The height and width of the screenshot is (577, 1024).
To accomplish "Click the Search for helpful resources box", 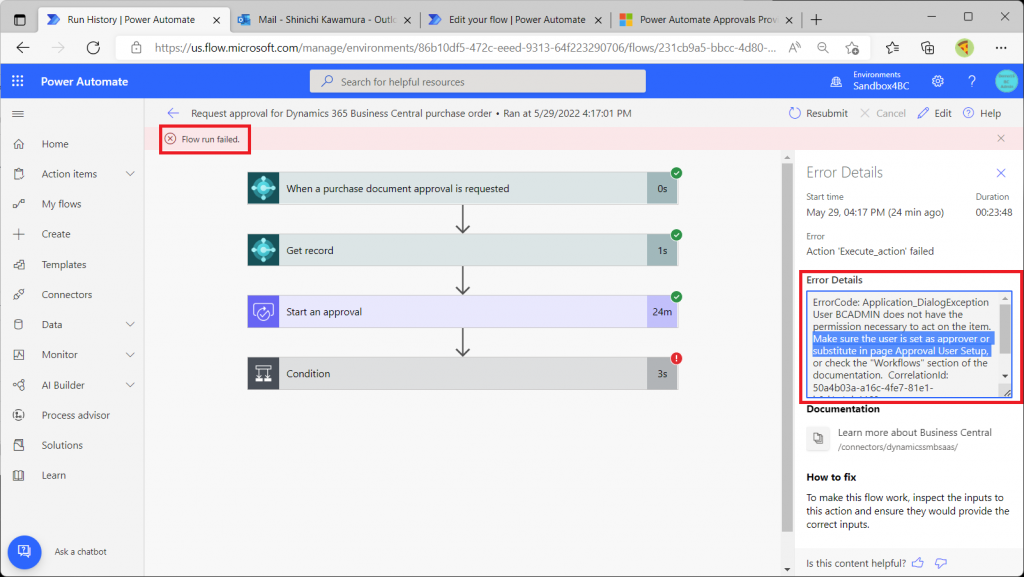I will coord(477,82).
